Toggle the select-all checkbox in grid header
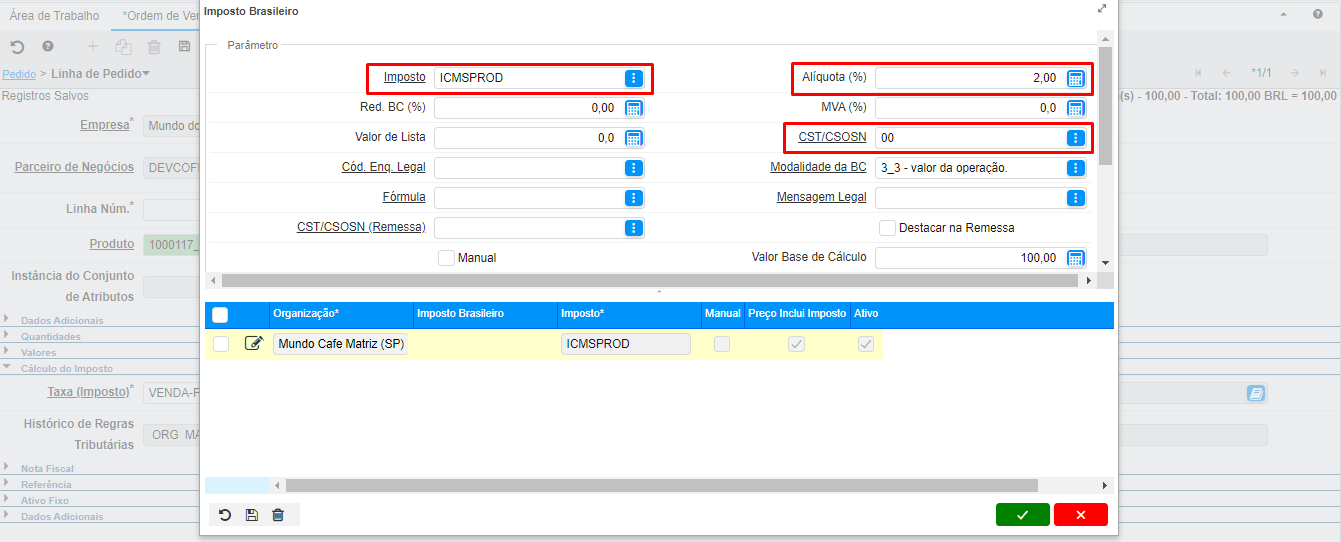The width and height of the screenshot is (1341, 542). (220, 315)
